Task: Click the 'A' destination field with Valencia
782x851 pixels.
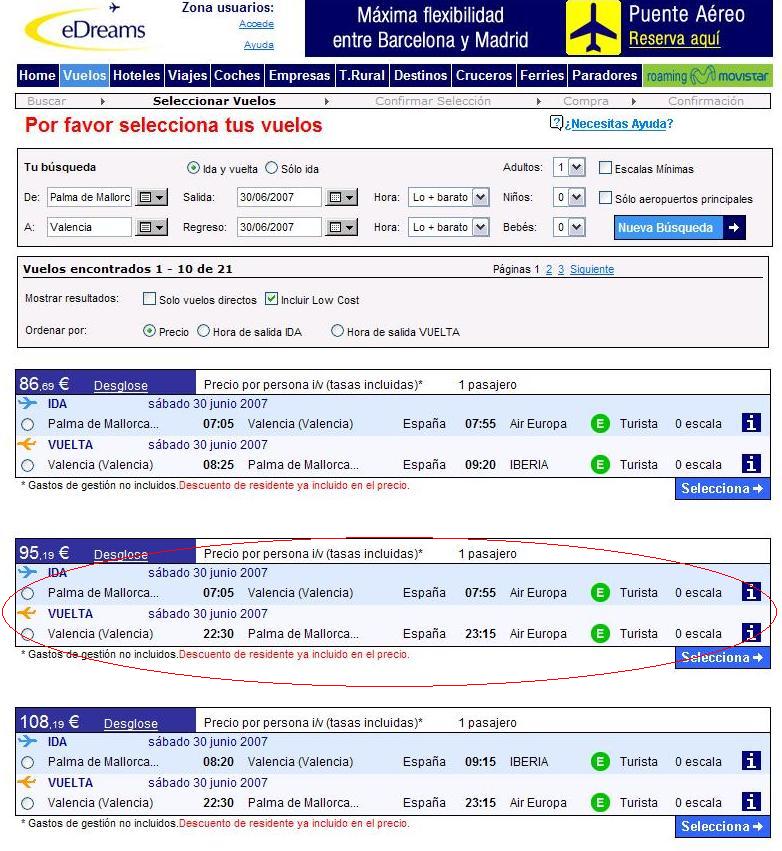Action: click(90, 227)
